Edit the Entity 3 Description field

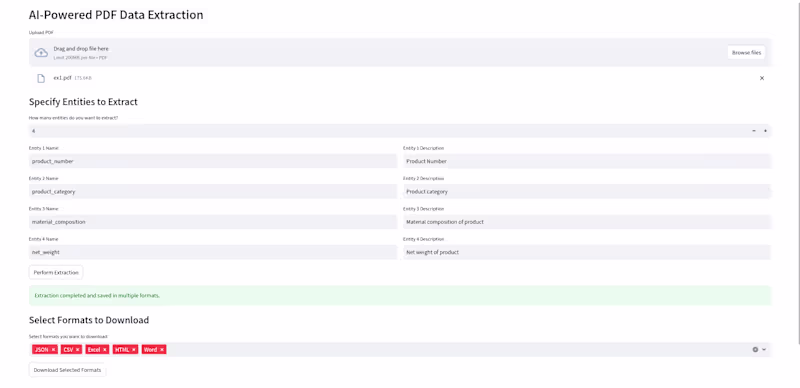[587, 222]
